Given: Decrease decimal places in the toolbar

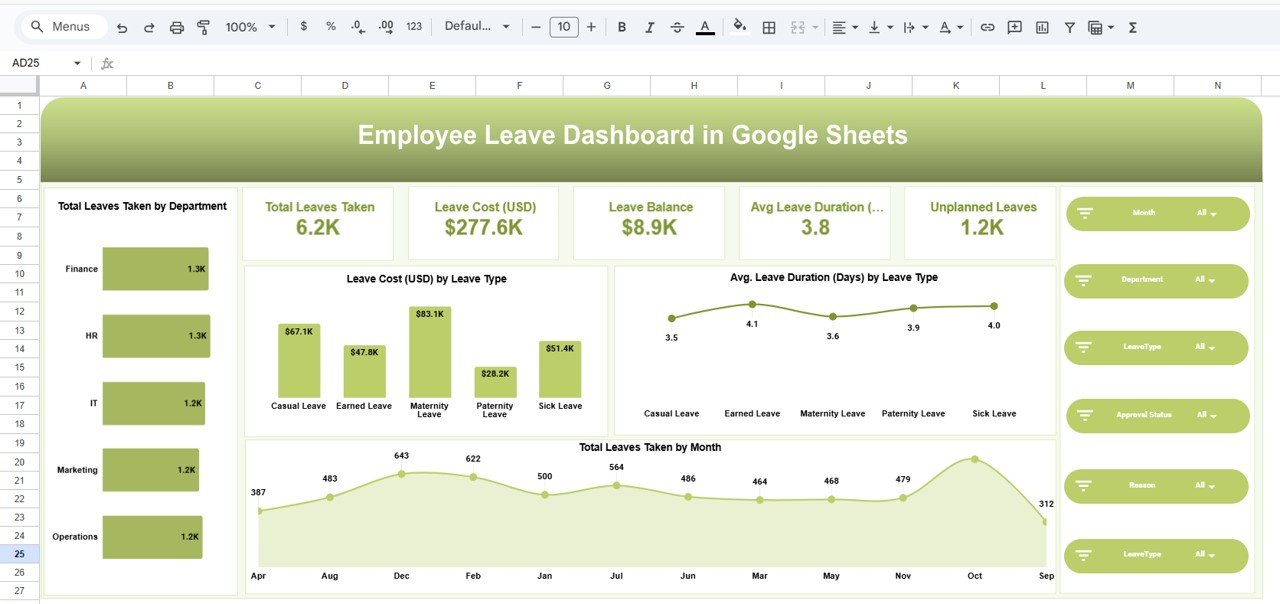Looking at the screenshot, I should [358, 27].
